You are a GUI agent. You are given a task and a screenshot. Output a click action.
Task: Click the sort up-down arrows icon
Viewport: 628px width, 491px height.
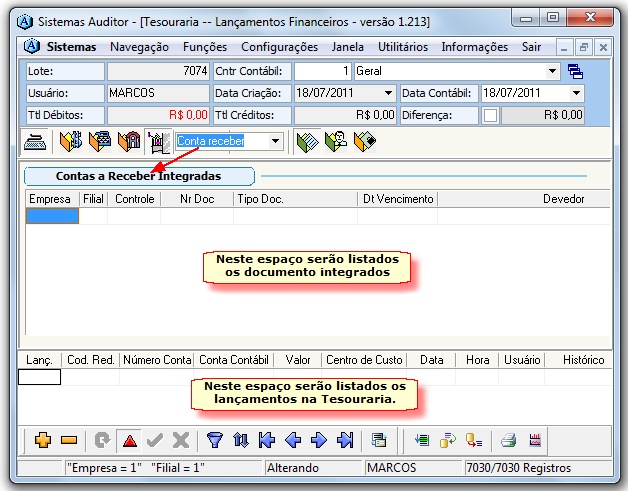241,440
